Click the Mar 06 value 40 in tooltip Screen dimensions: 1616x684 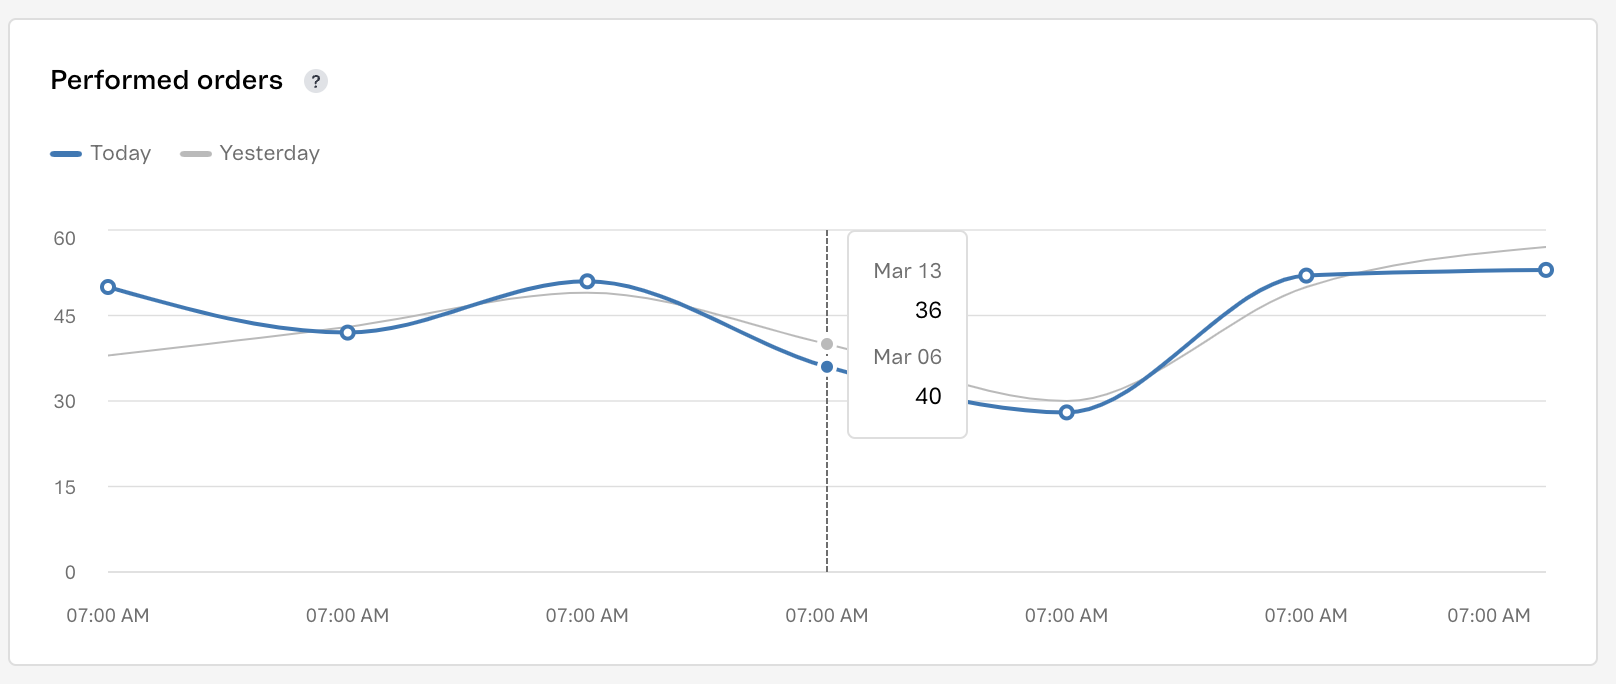(928, 396)
